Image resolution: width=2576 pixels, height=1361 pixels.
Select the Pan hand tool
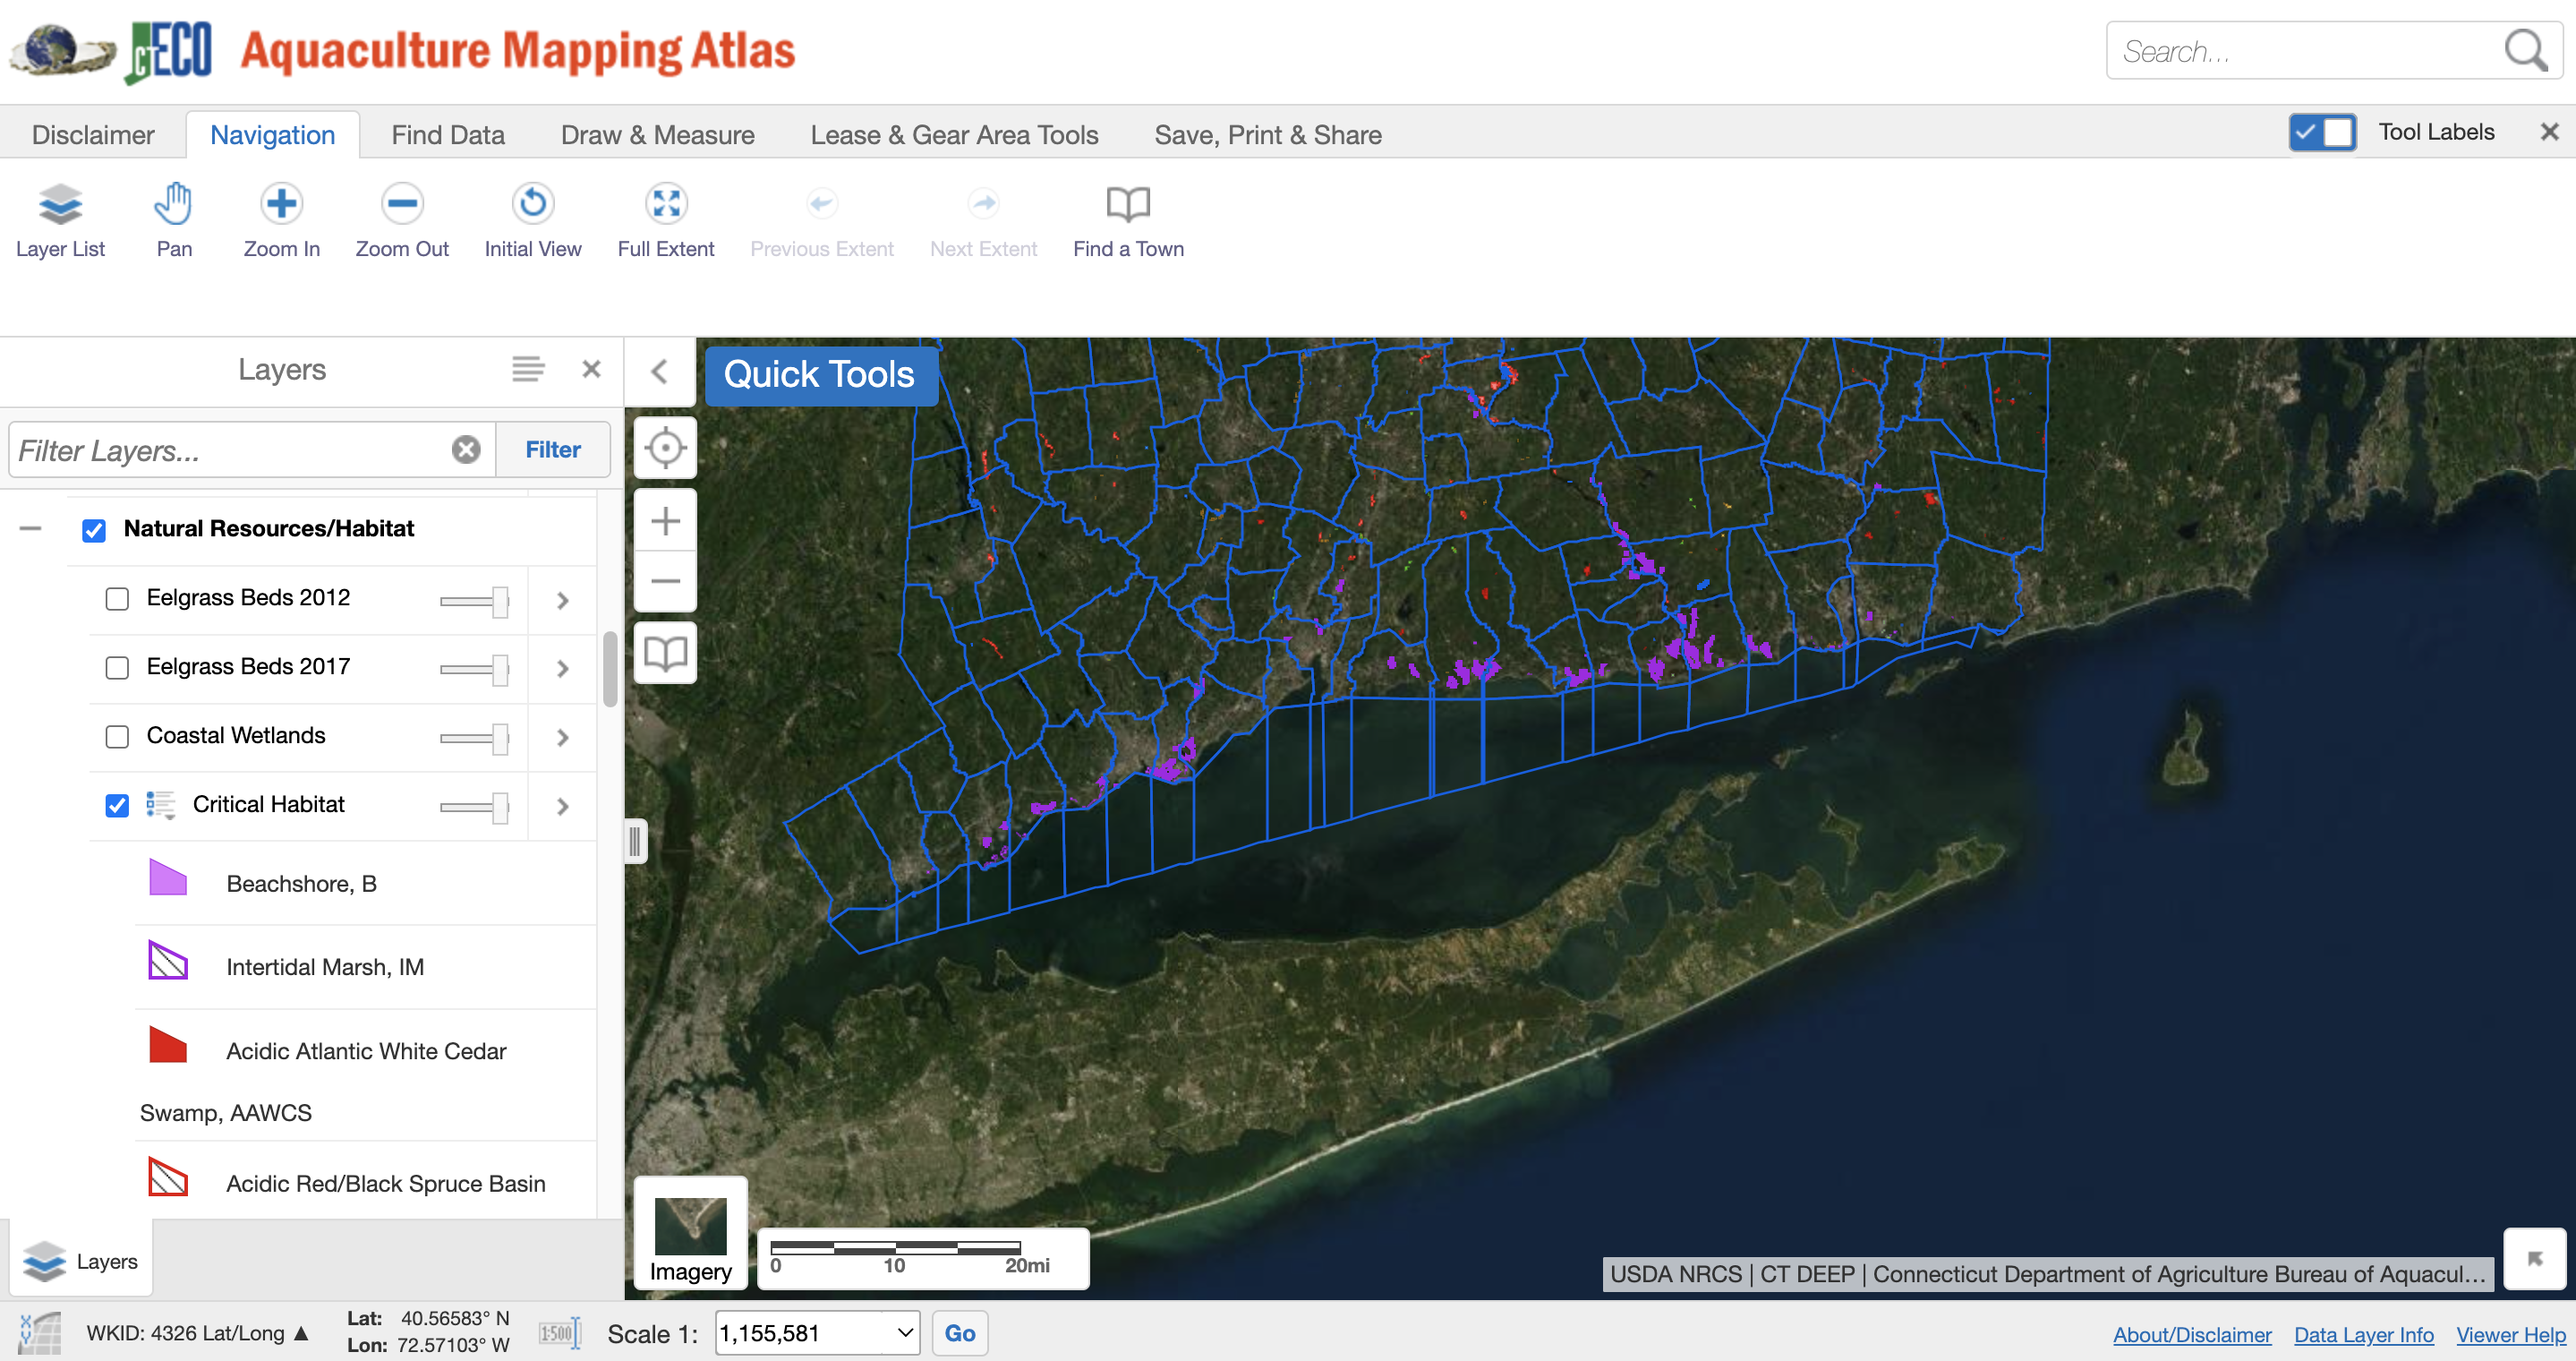173,205
